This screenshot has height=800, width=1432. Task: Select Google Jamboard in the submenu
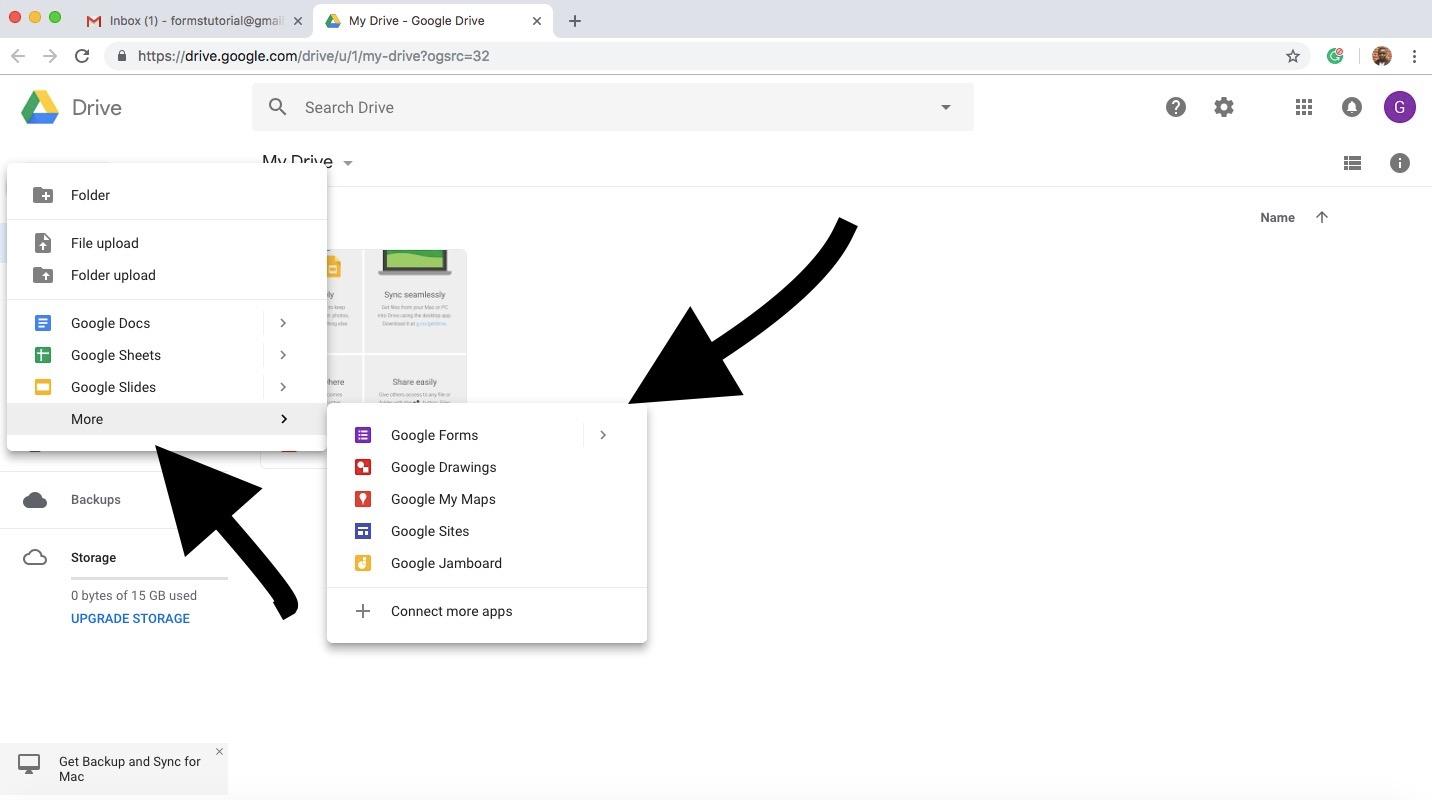coord(487,563)
